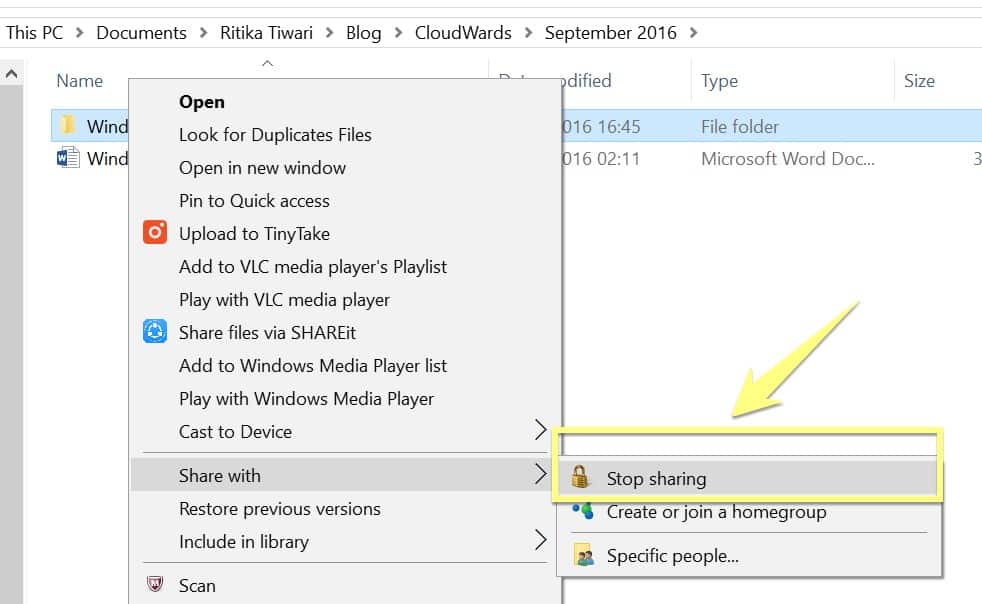Select Restore previous versions
The height and width of the screenshot is (604, 982).
point(280,509)
